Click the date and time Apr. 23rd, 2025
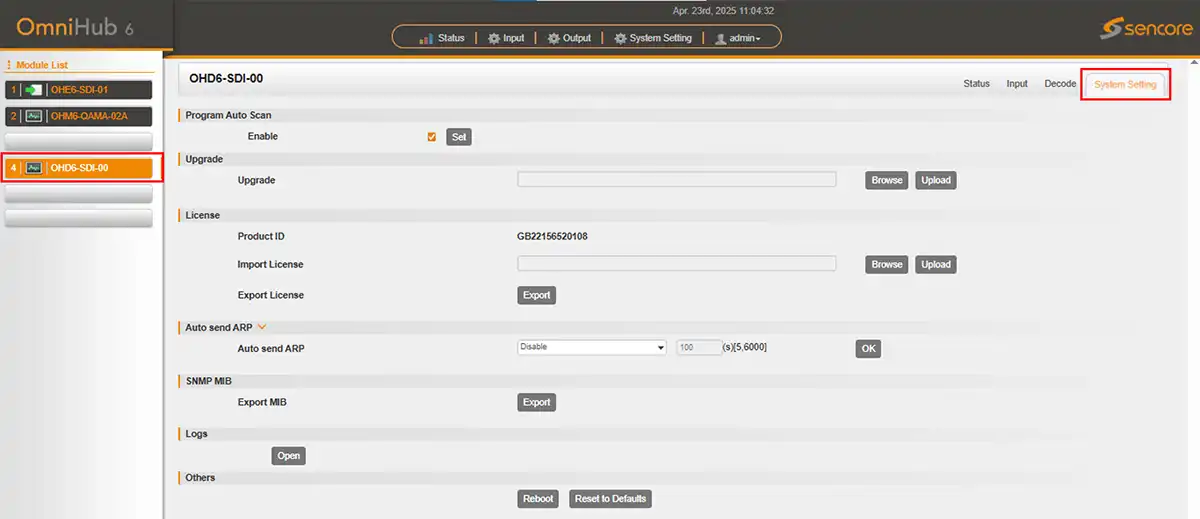The image size is (1200, 519). tap(724, 11)
